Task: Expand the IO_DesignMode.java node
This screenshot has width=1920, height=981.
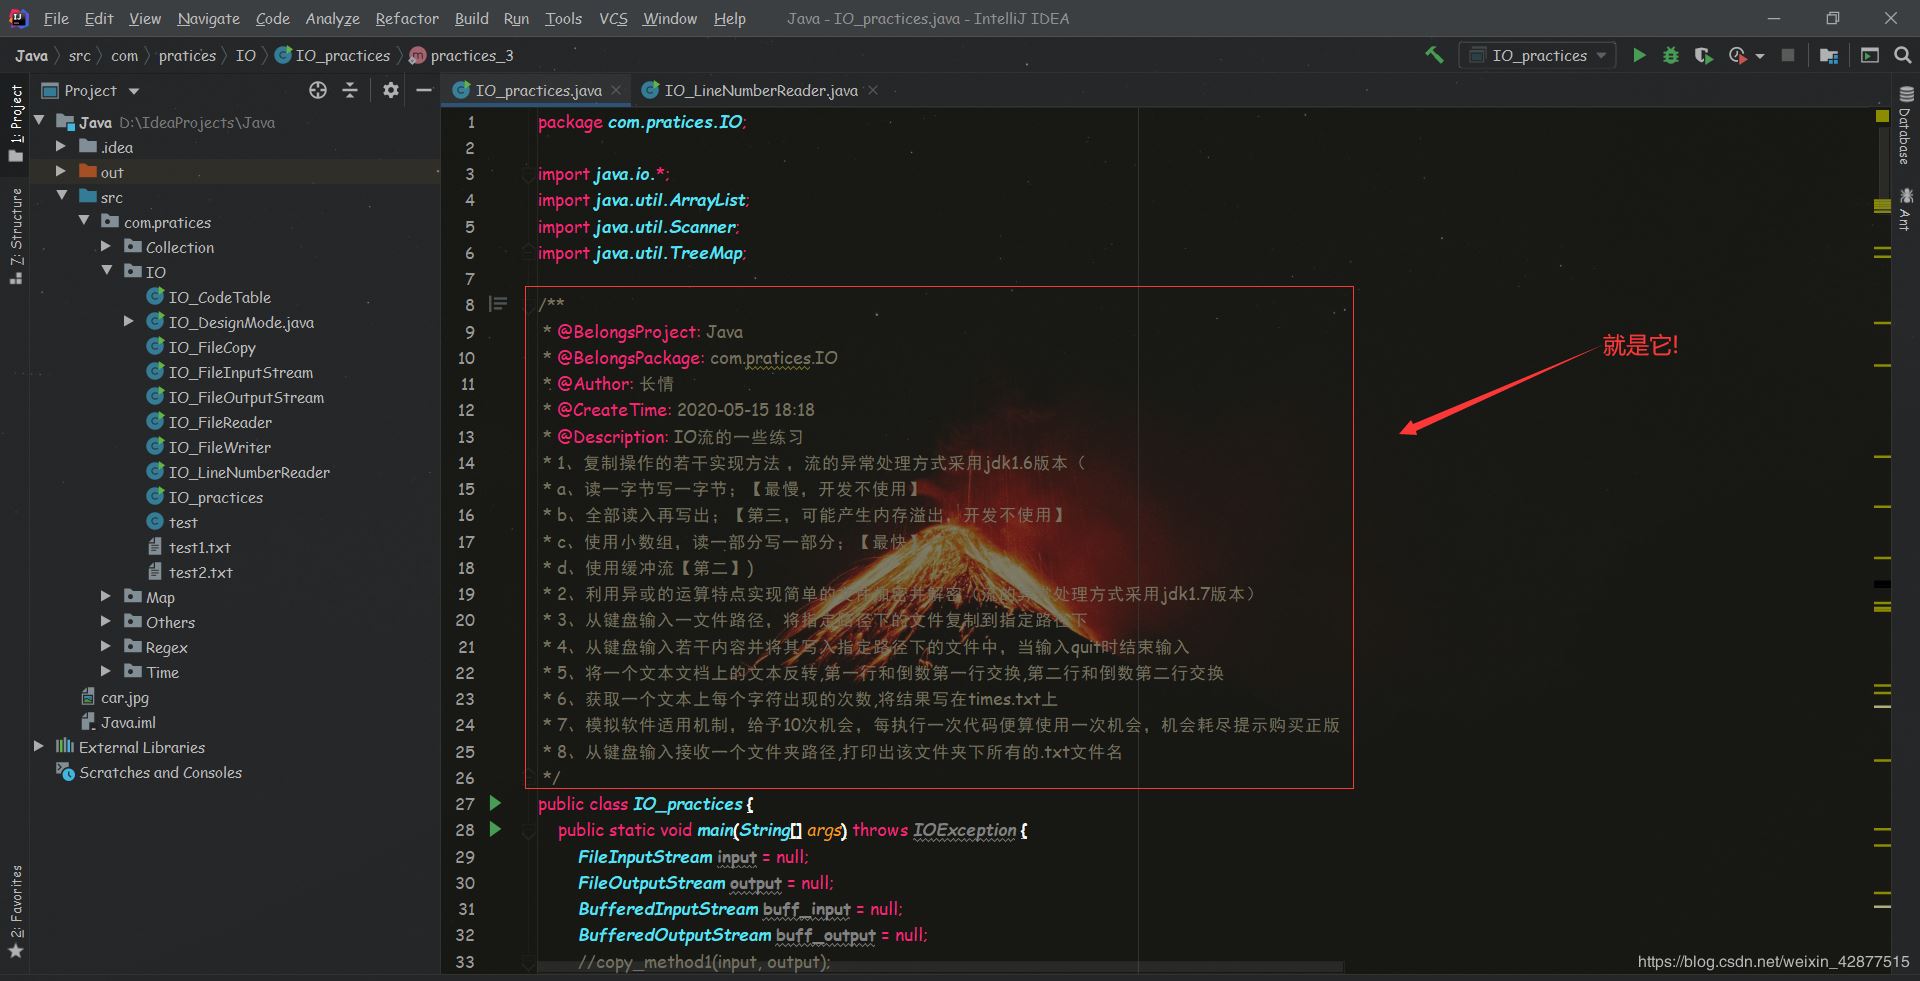Action: (128, 321)
